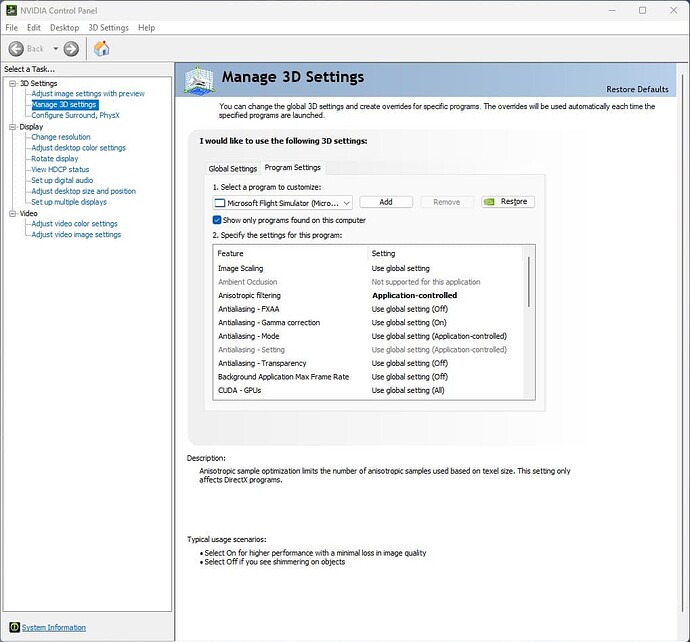Open the Back button history dropdown arrow

54,48
